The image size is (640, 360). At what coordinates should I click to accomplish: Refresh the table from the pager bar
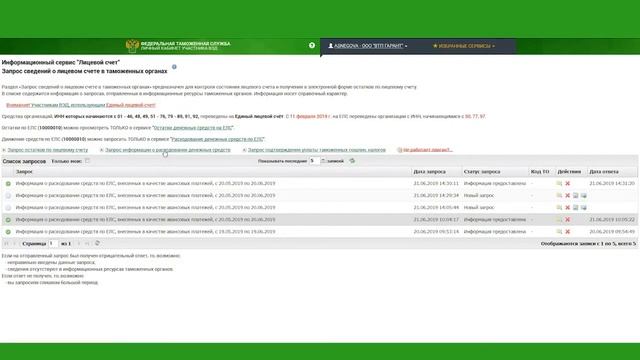point(97,243)
